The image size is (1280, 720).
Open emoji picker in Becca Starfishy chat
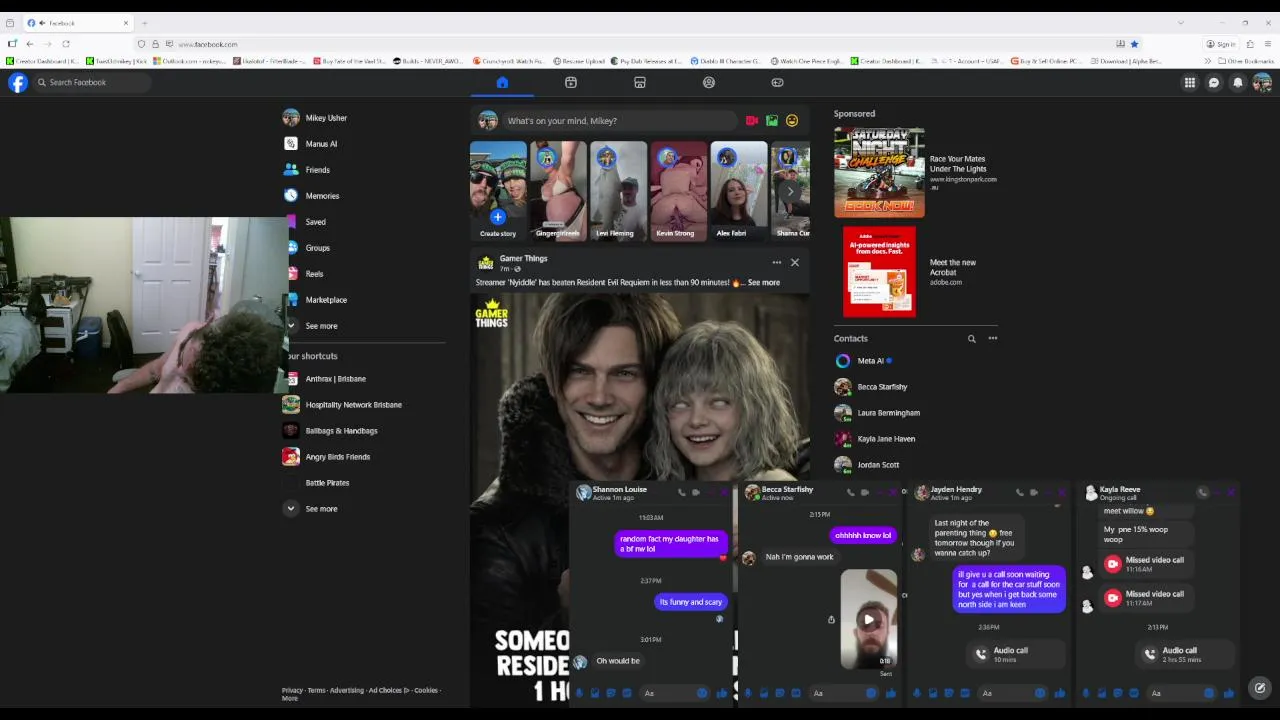(870, 693)
